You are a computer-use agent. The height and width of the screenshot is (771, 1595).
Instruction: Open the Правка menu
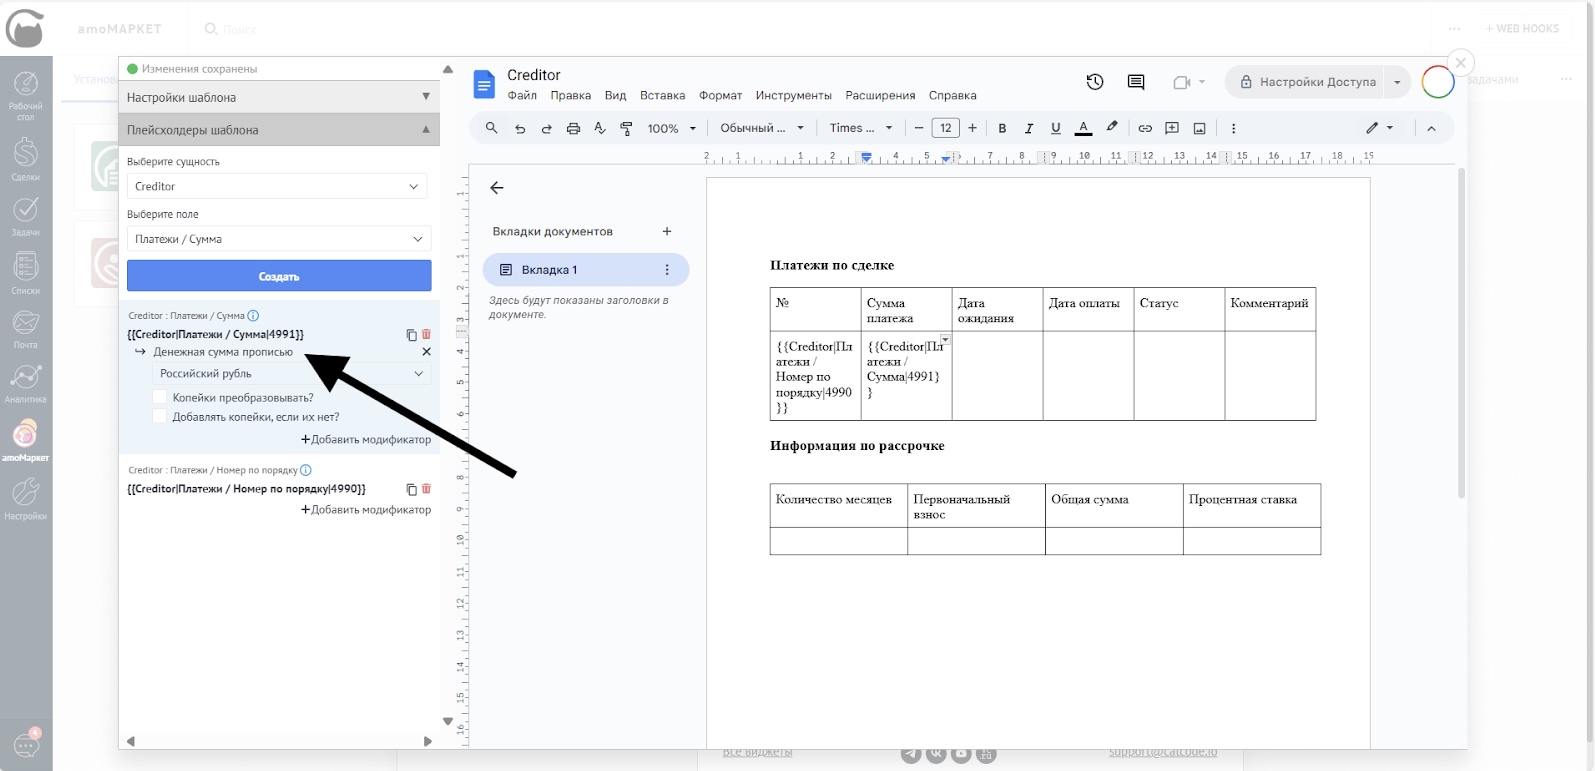click(x=570, y=95)
